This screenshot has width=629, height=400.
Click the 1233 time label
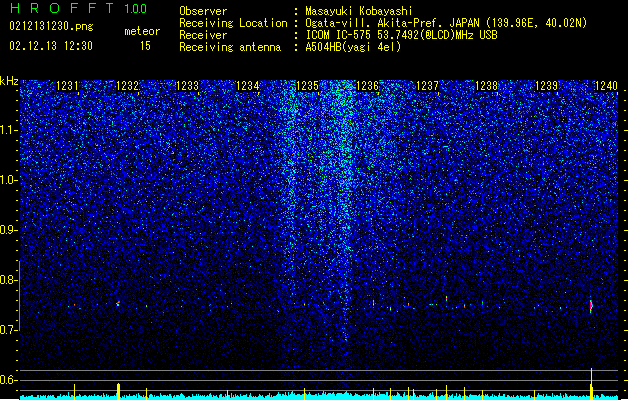tap(187, 86)
